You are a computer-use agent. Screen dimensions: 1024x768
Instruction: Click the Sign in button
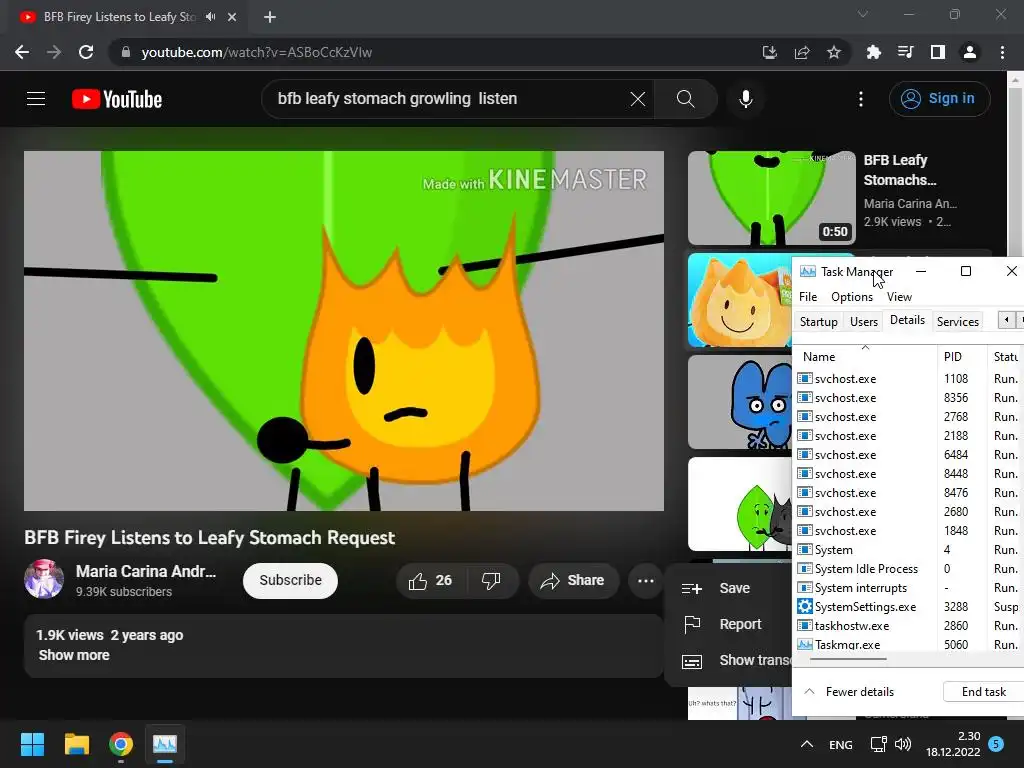[x=939, y=99]
